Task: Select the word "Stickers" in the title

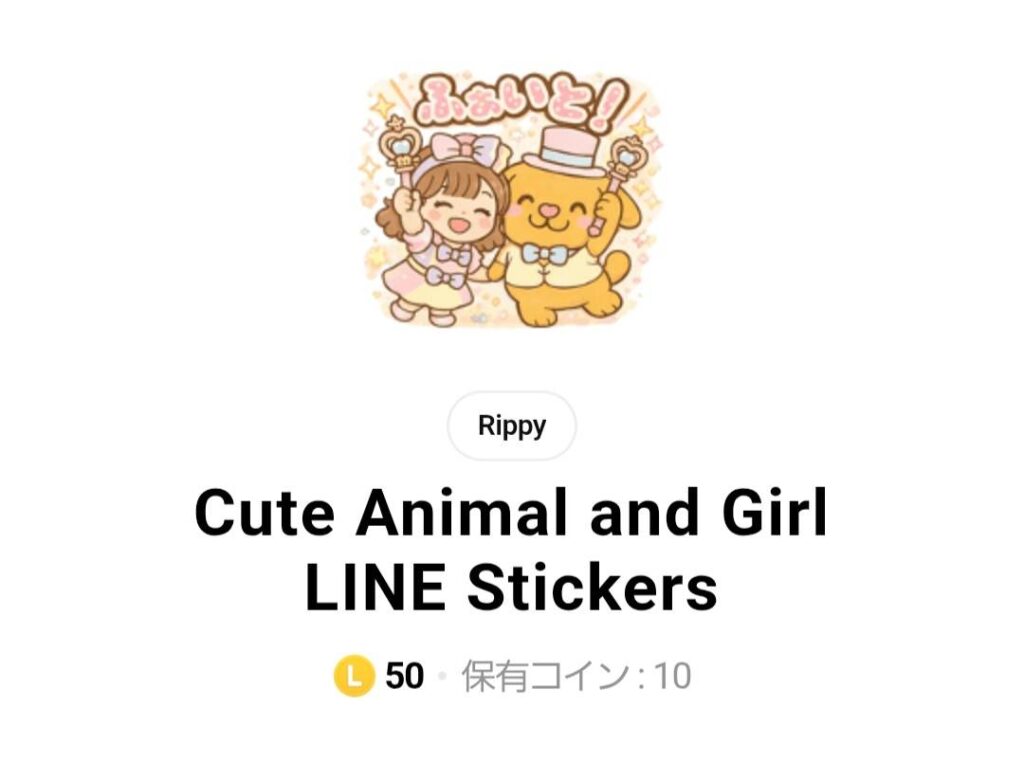Action: (x=592, y=588)
